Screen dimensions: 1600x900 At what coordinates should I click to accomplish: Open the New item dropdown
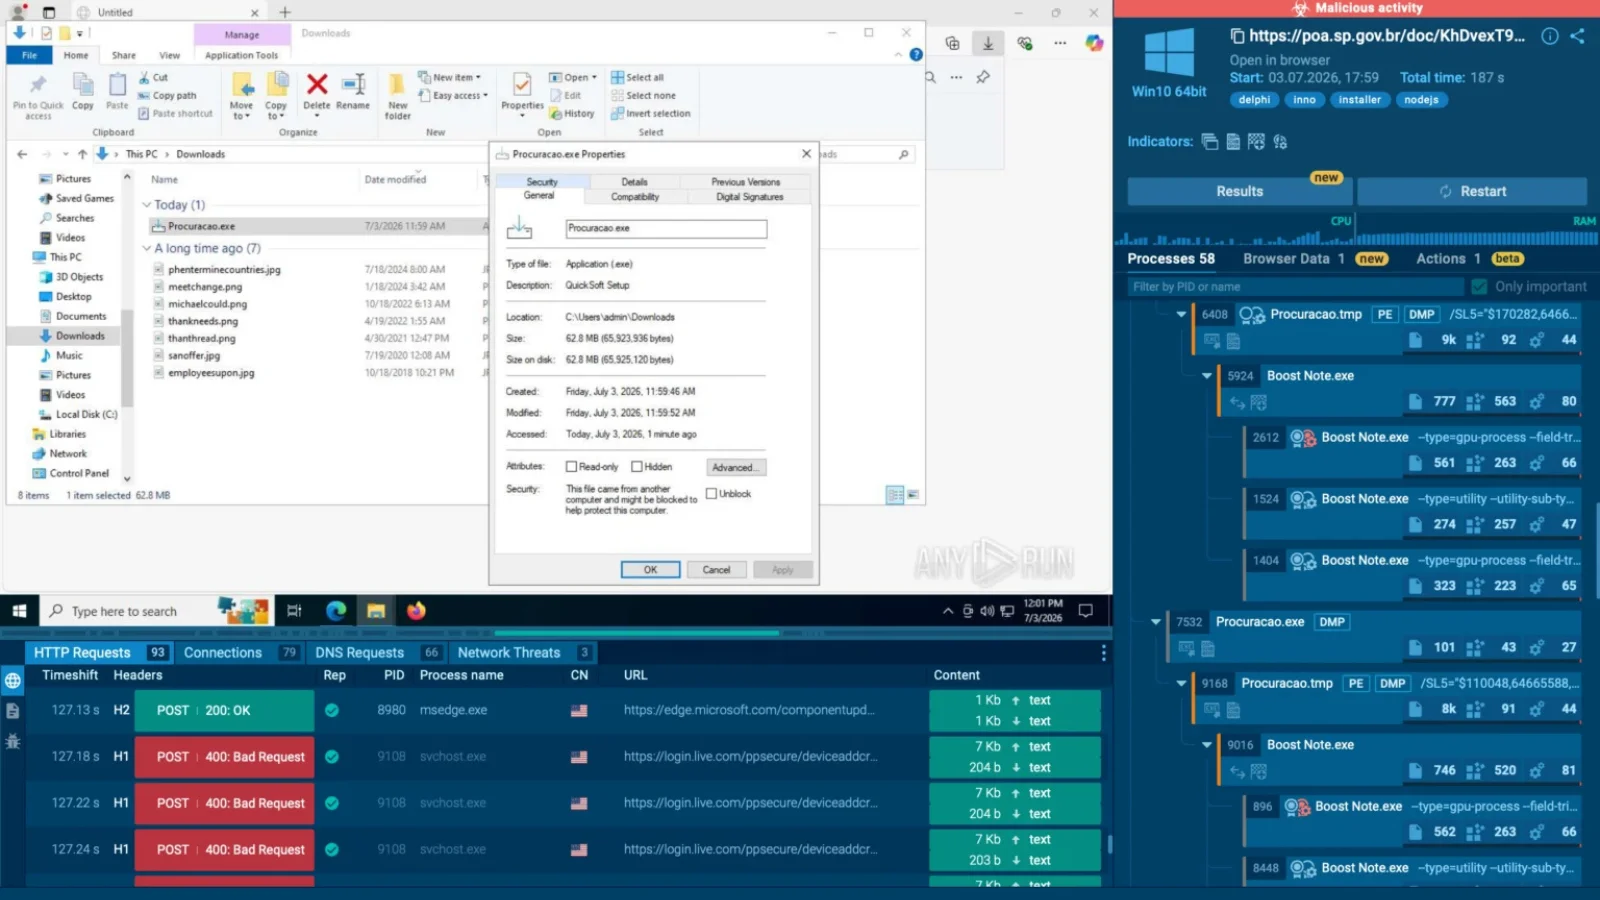449,77
